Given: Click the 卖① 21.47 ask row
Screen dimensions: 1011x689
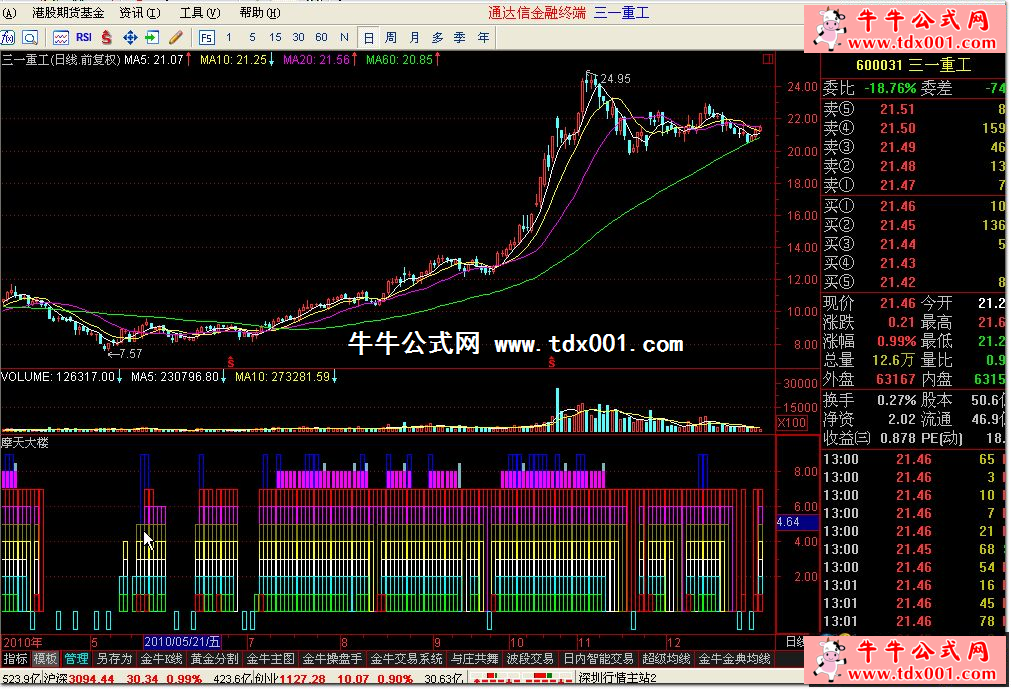Looking at the screenshot, I should (x=914, y=186).
